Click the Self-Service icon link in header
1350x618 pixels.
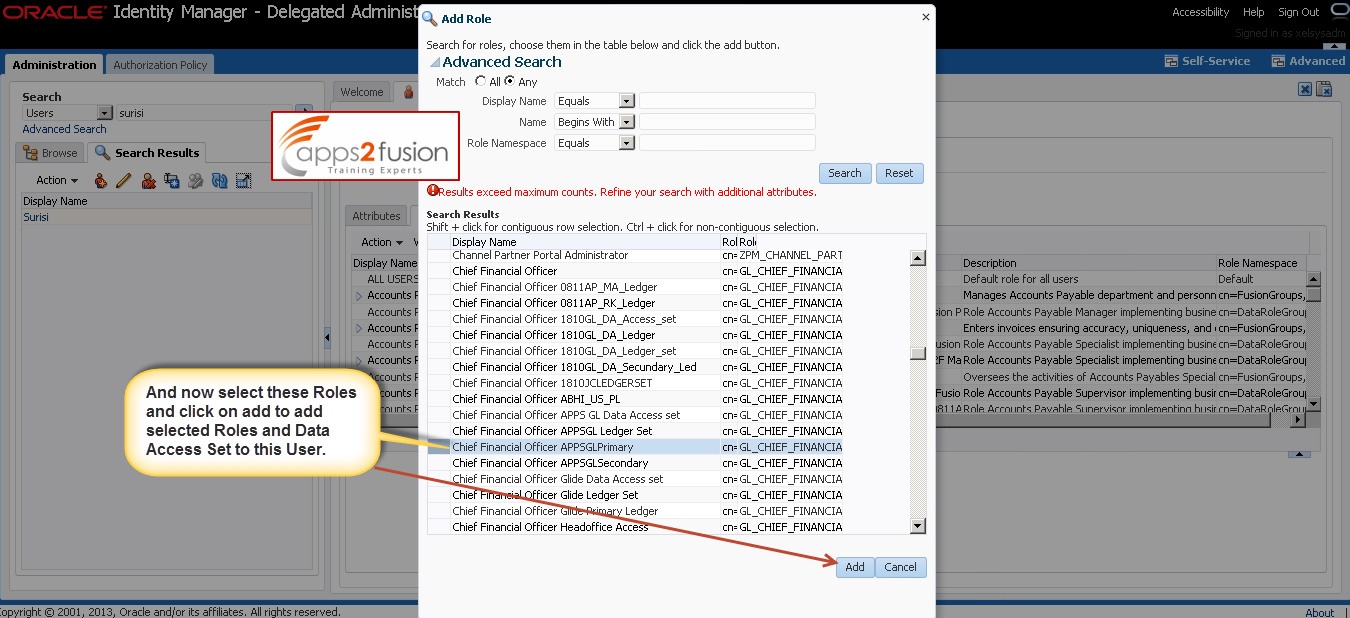(x=1208, y=61)
